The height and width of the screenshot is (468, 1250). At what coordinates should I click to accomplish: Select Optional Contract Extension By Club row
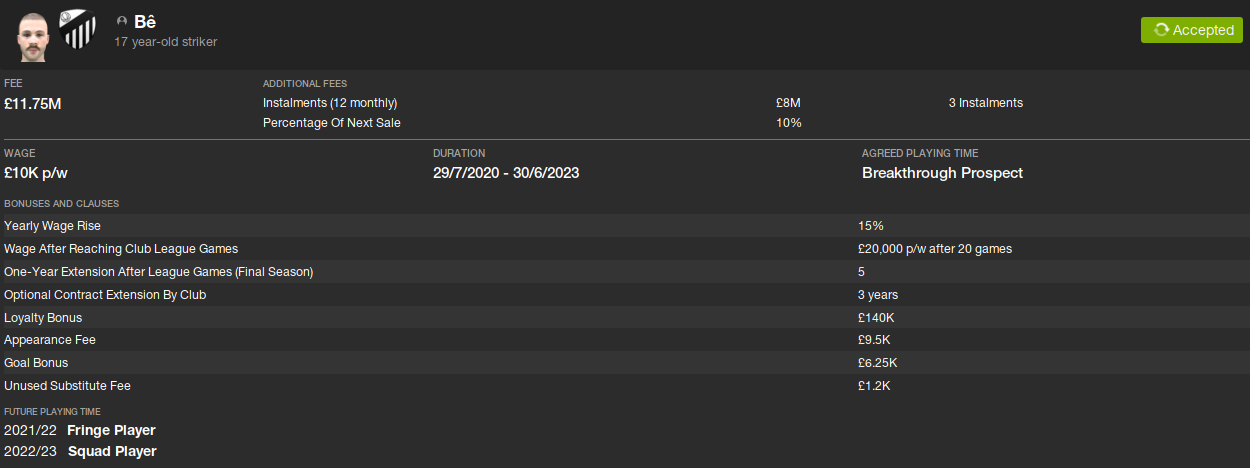[x=111, y=295]
